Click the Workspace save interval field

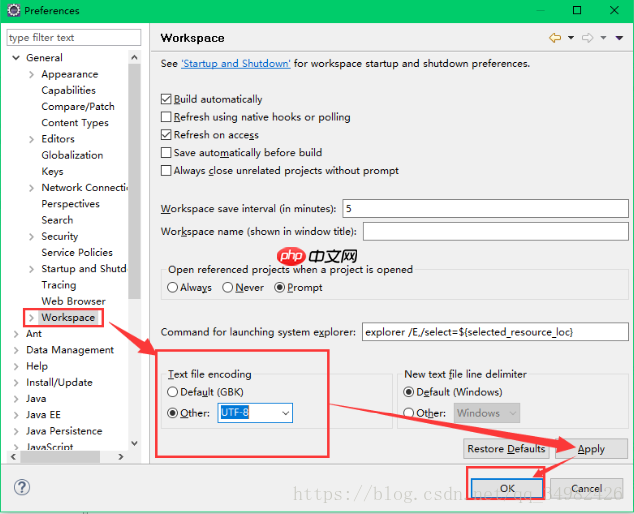(485, 209)
